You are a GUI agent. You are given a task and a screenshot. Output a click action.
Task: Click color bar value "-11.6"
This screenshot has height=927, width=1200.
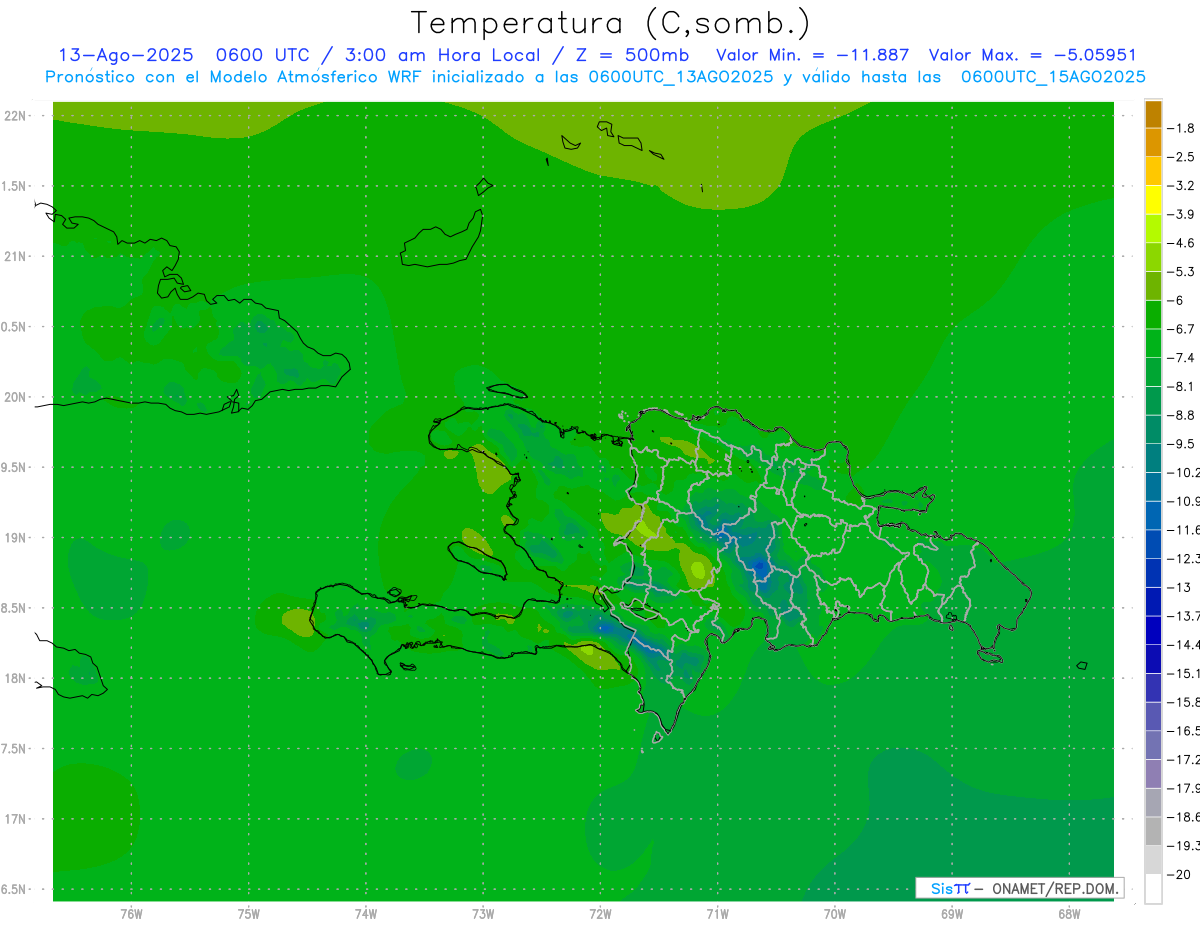pos(1184,530)
